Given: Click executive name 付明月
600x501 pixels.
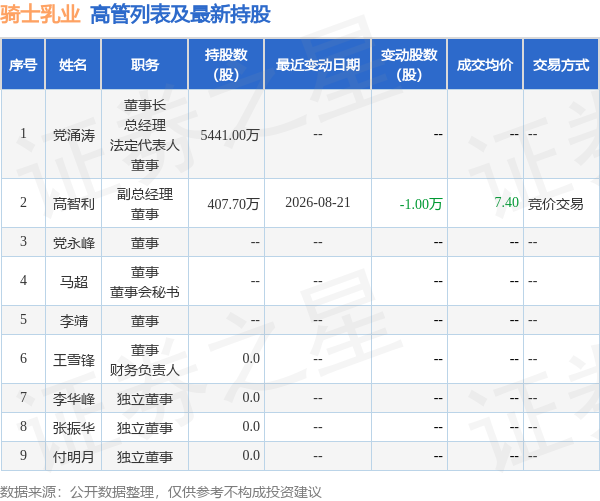Looking at the screenshot, I should click(x=73, y=456).
